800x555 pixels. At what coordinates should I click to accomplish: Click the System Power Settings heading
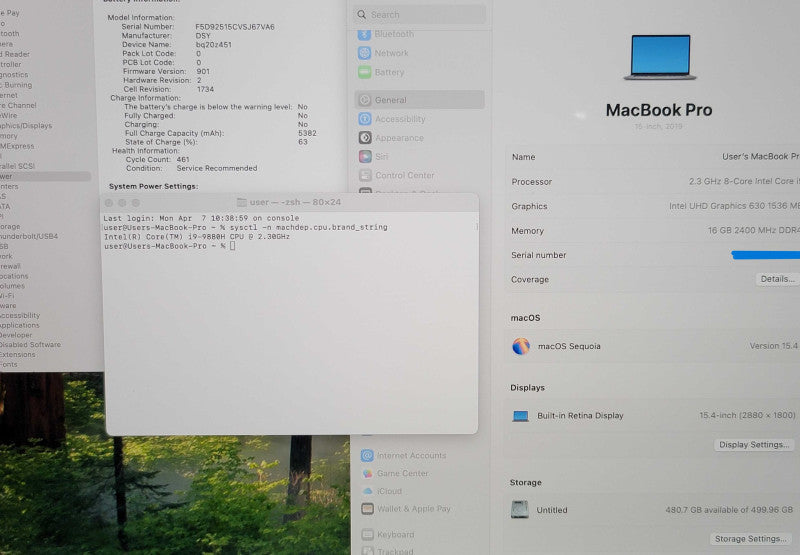[154, 186]
